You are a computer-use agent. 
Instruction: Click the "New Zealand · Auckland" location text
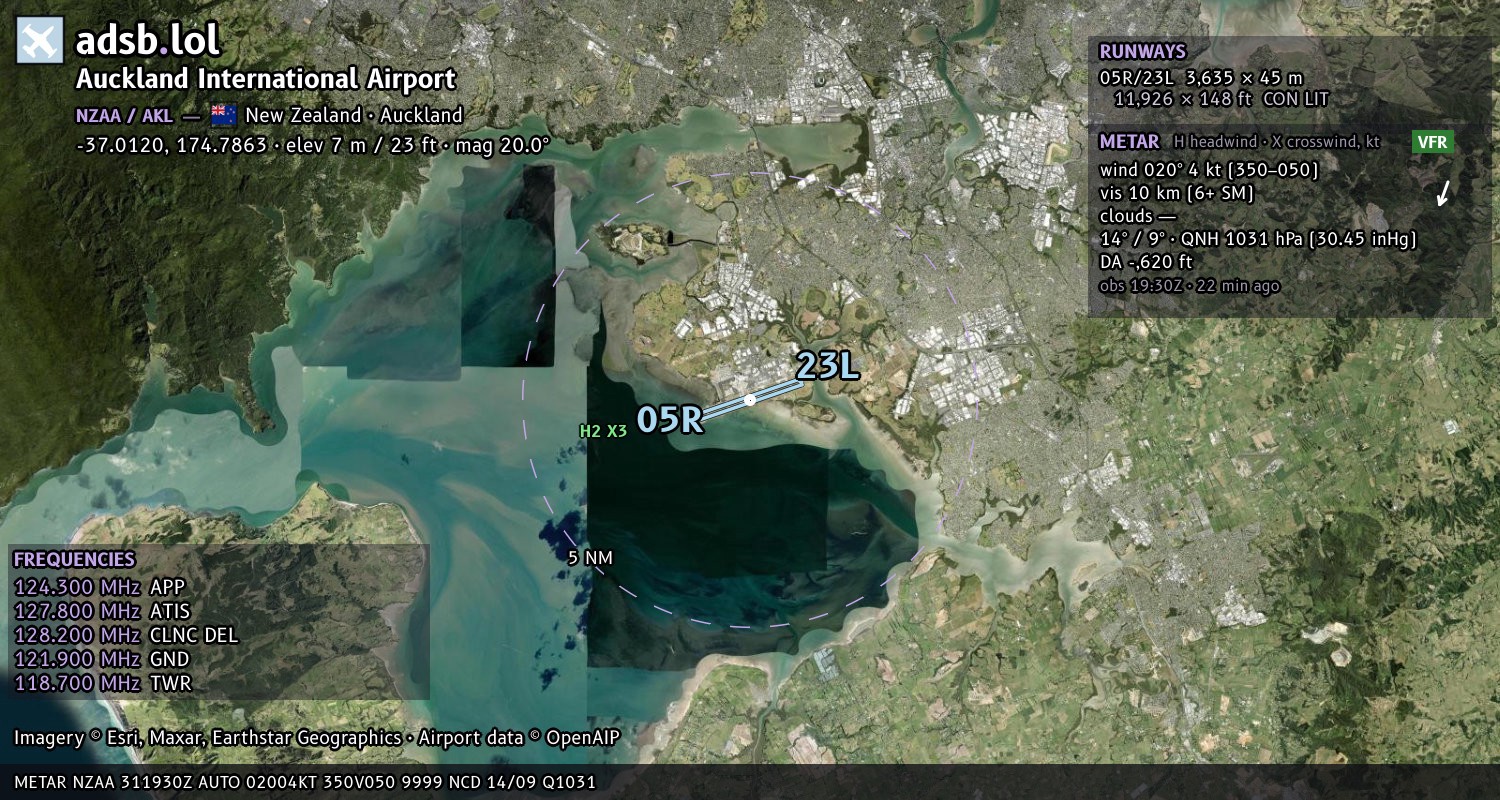354,115
